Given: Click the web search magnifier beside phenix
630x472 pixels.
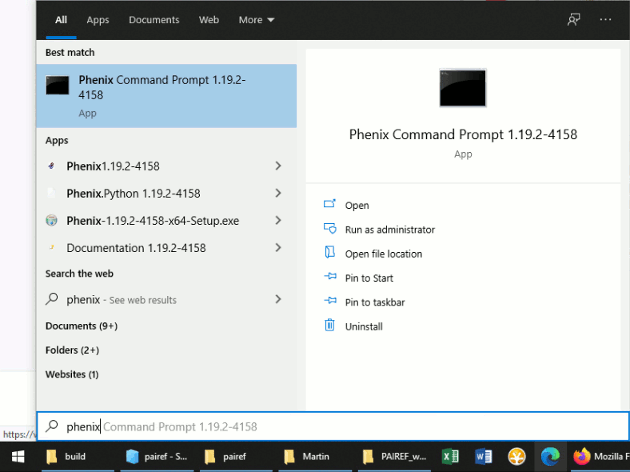Looking at the screenshot, I should 52,299.
